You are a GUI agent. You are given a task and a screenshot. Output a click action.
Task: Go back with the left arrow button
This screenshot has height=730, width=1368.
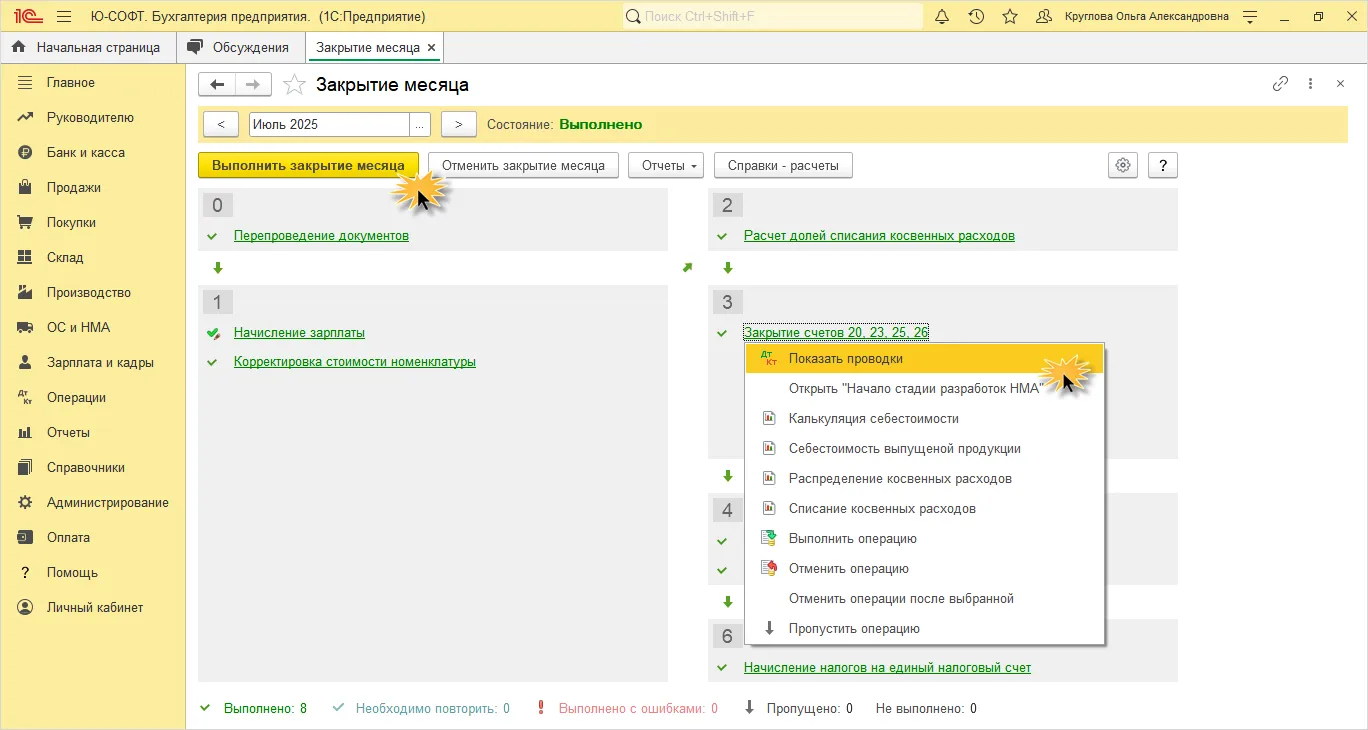(217, 84)
